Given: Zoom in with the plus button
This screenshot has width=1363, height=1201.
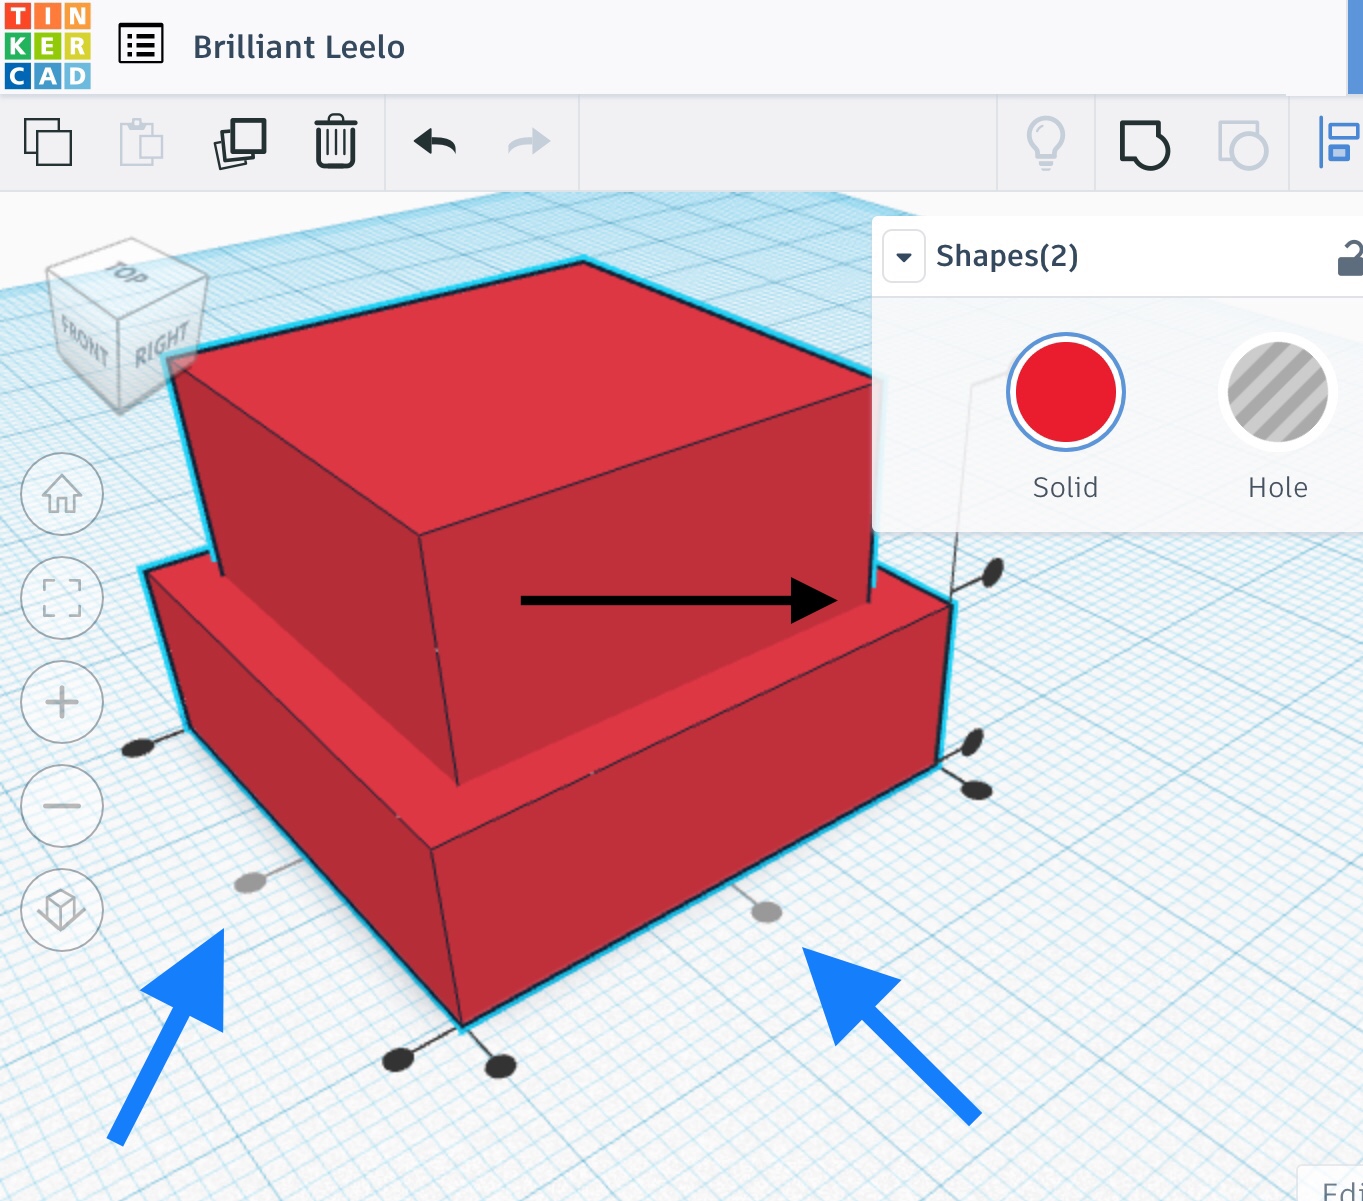Looking at the screenshot, I should (x=62, y=702).
